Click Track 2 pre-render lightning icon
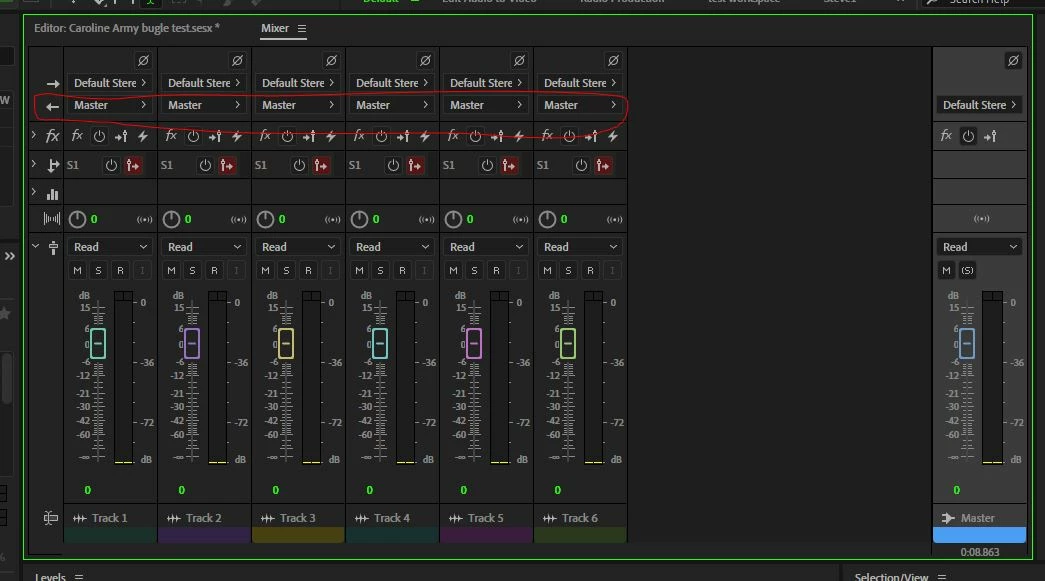This screenshot has width=1045, height=581. [x=237, y=137]
